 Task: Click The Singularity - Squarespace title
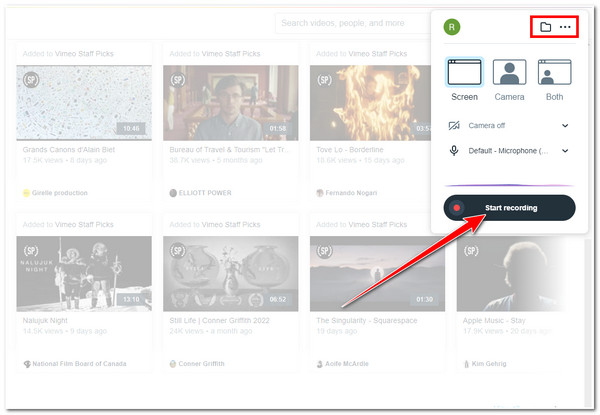pyautogui.click(x=367, y=321)
